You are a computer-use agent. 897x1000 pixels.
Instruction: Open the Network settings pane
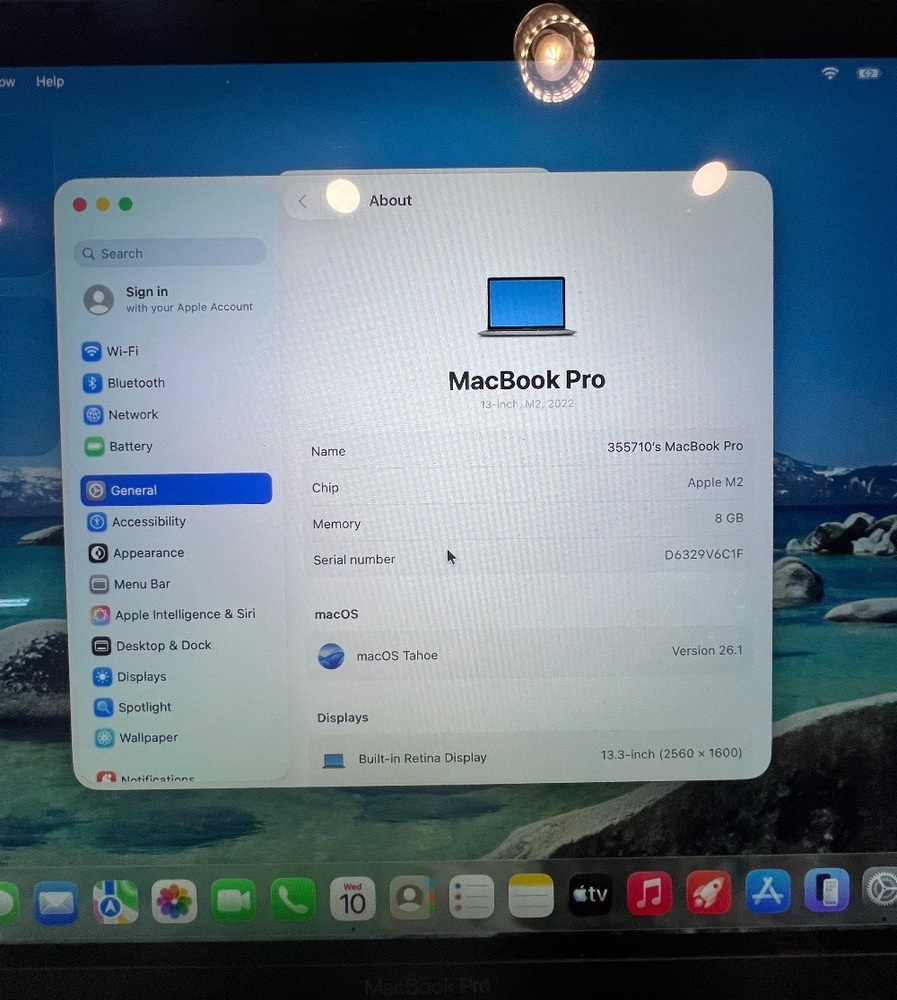click(132, 415)
